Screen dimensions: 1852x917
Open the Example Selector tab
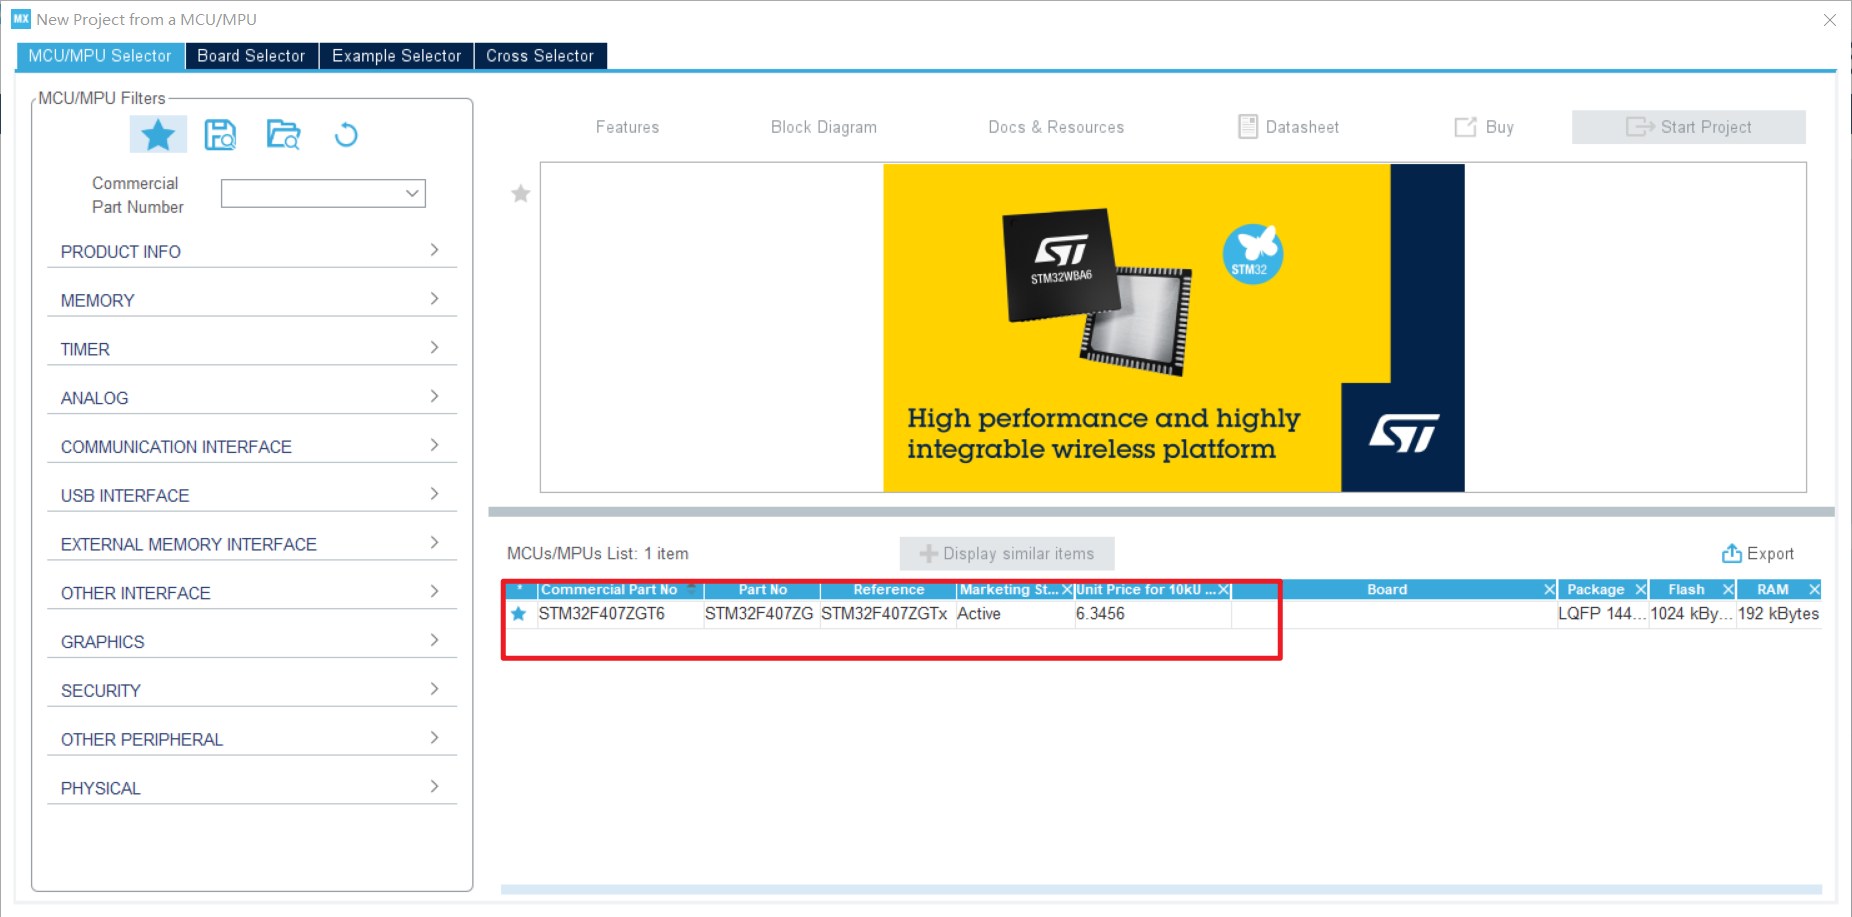tap(396, 56)
